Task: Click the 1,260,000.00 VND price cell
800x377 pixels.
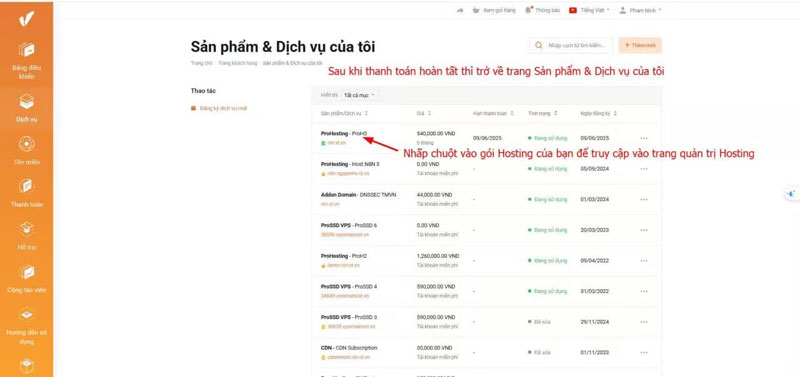Action: coord(438,256)
